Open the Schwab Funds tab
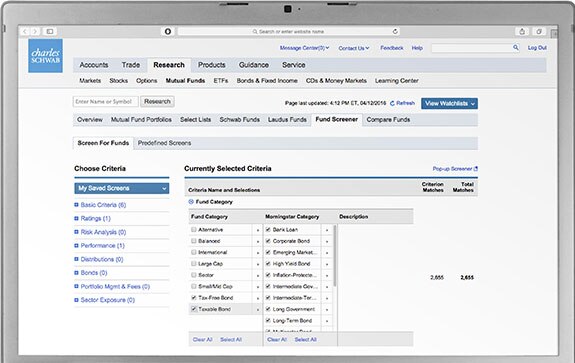 click(x=239, y=120)
